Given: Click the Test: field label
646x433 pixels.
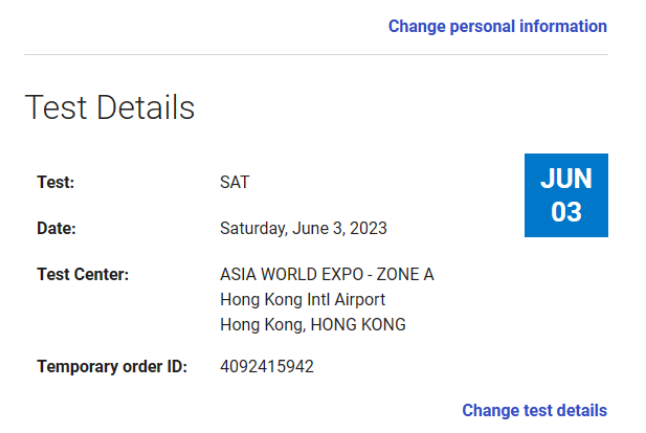Looking at the screenshot, I should pyautogui.click(x=56, y=182).
